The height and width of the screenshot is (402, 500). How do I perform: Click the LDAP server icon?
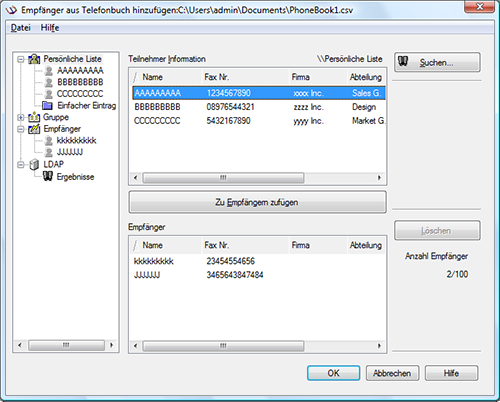34,165
